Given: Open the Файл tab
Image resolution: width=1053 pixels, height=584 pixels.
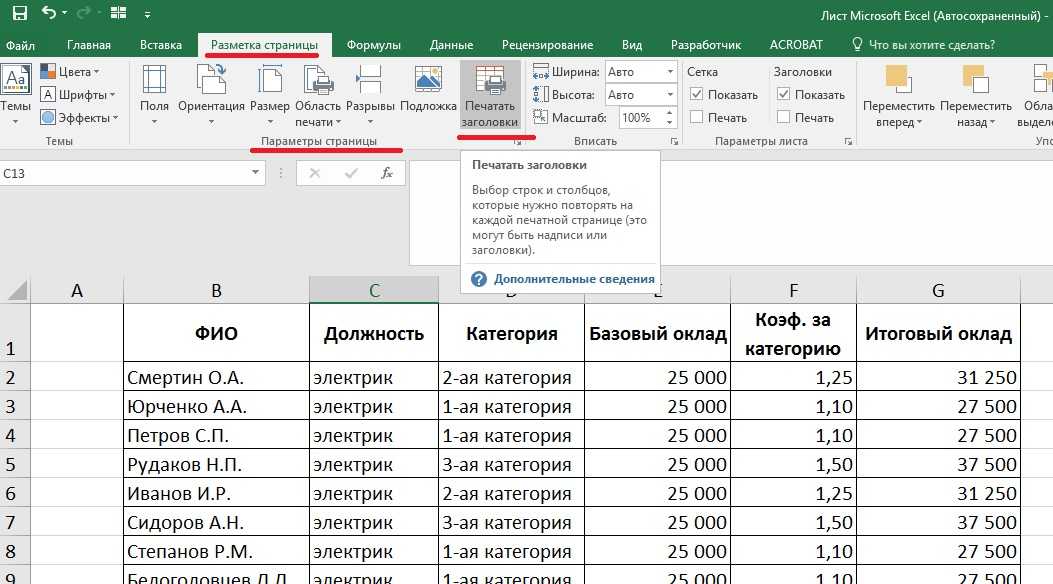Looking at the screenshot, I should pos(20,45).
